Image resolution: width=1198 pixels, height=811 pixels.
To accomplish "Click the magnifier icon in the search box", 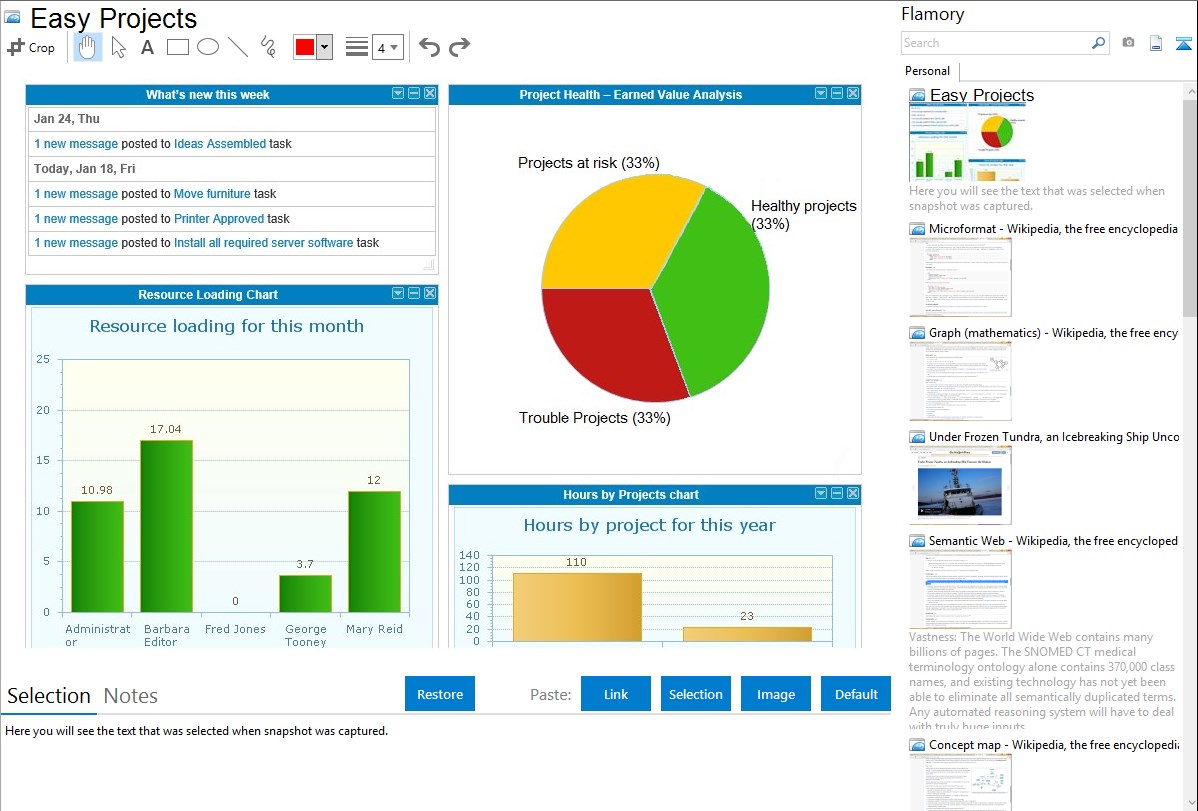I will pos(1098,43).
